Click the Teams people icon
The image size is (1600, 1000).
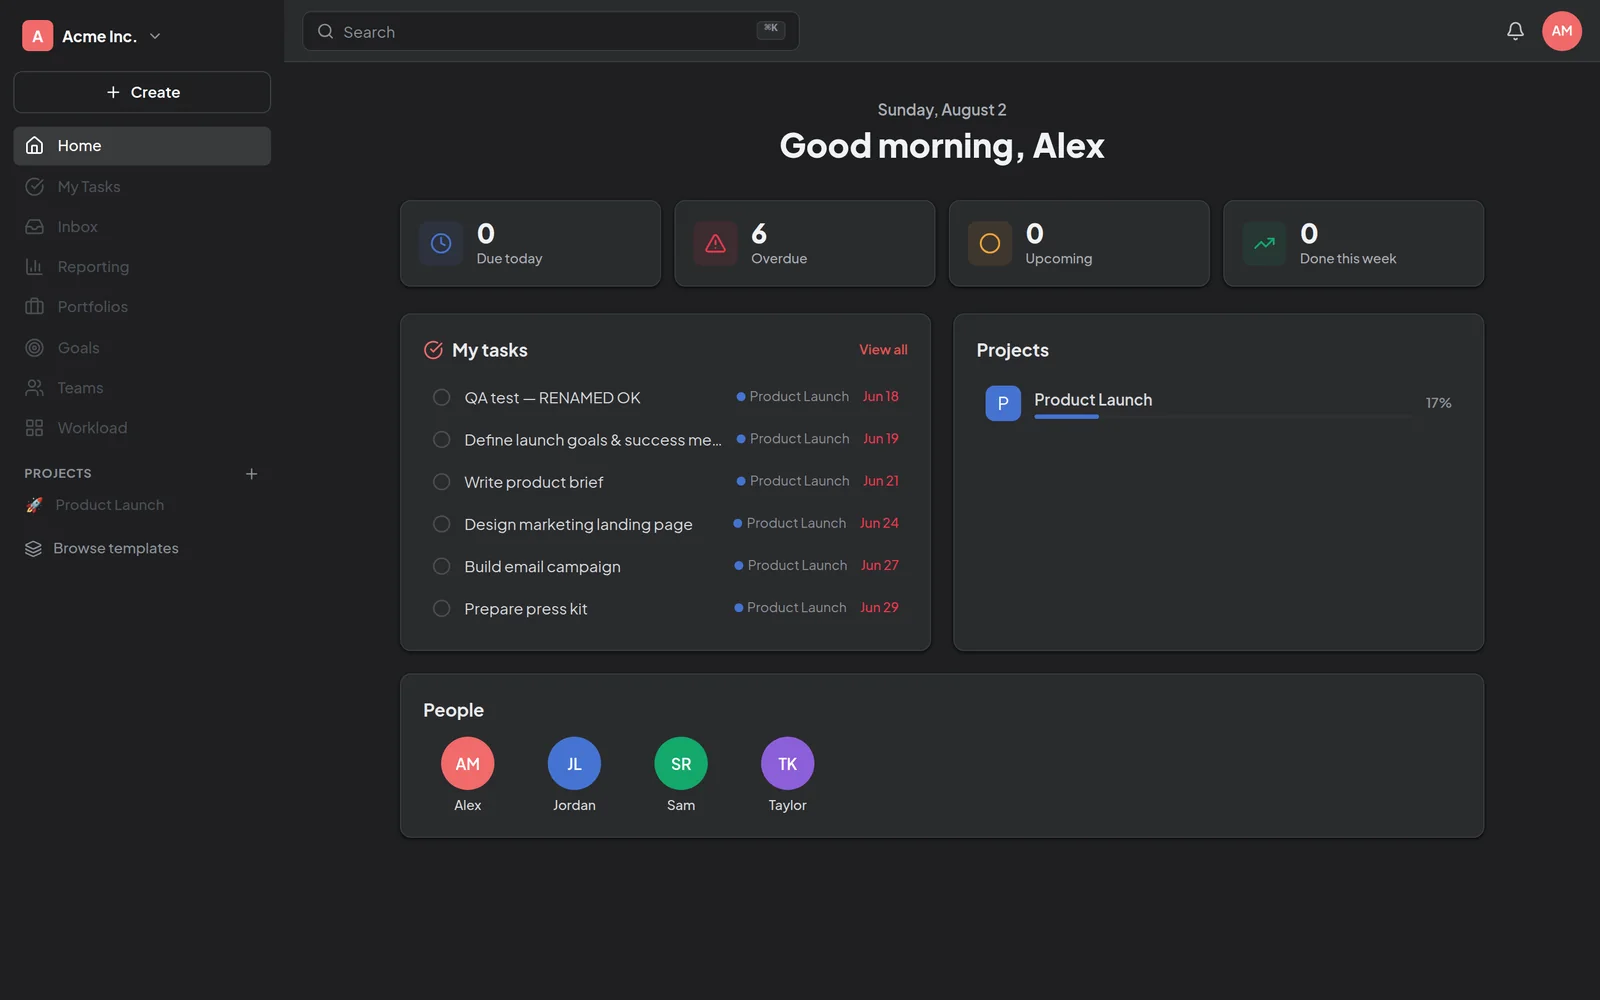pos(34,388)
